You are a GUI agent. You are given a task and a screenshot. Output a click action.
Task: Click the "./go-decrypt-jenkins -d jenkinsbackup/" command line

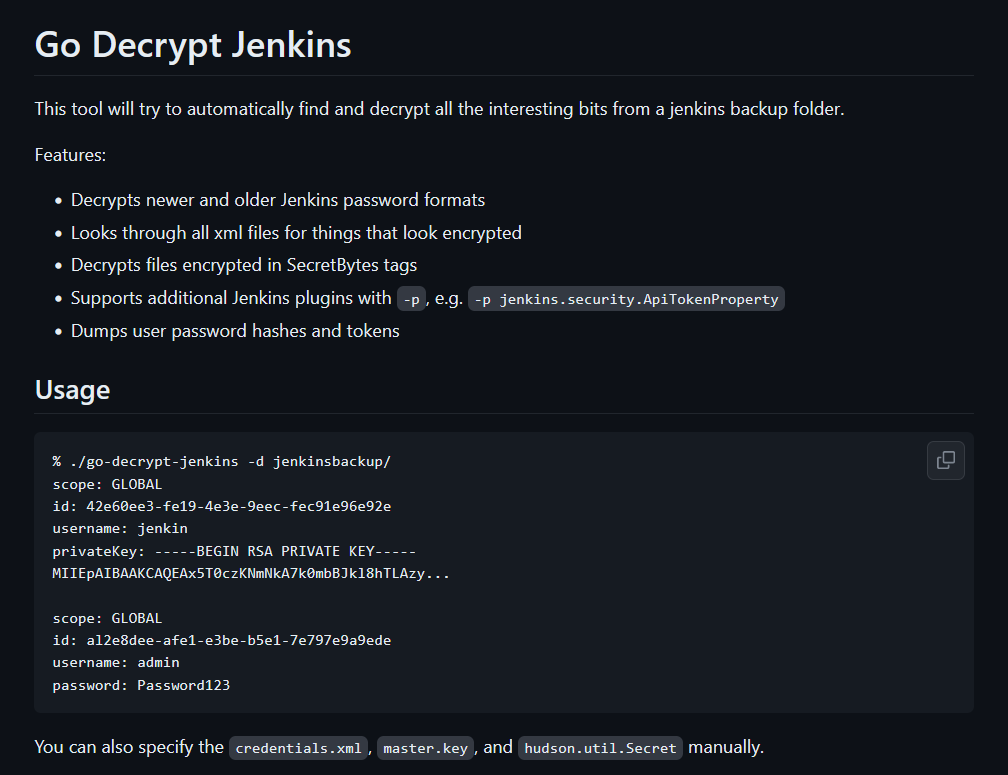tap(222, 461)
